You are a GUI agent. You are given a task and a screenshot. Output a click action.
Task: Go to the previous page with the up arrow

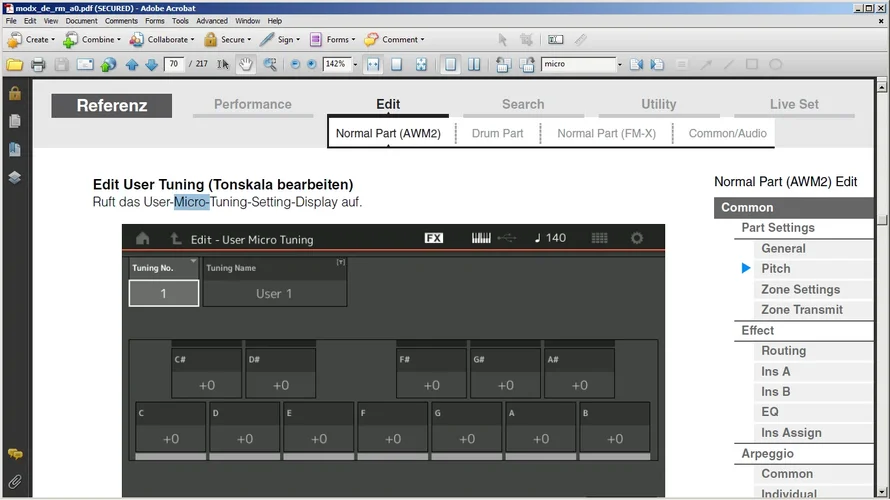pyautogui.click(x=132, y=65)
